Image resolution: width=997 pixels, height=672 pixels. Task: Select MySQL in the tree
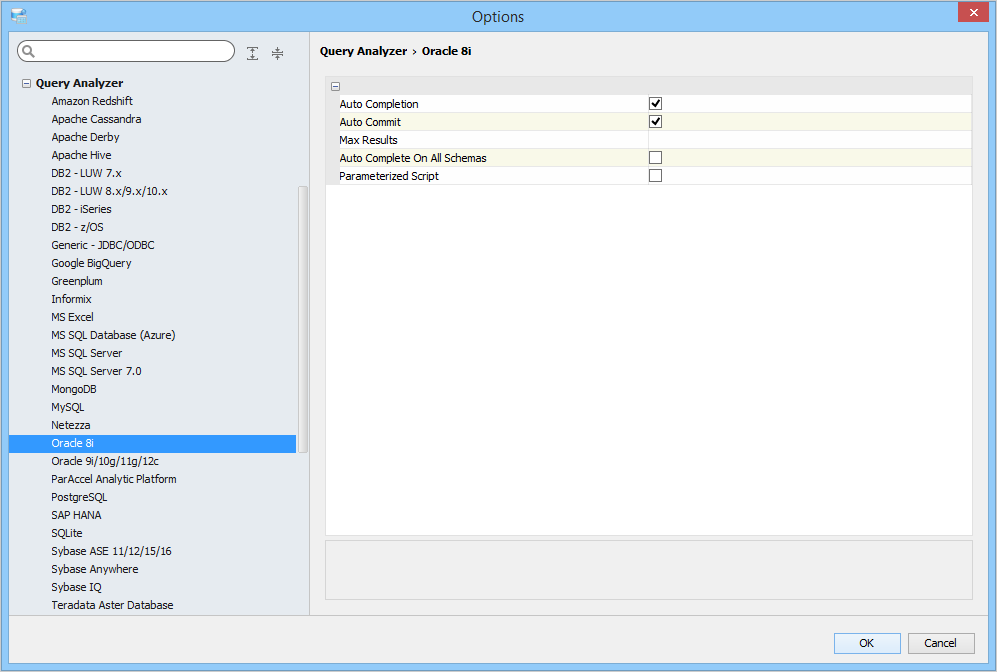tap(67, 408)
